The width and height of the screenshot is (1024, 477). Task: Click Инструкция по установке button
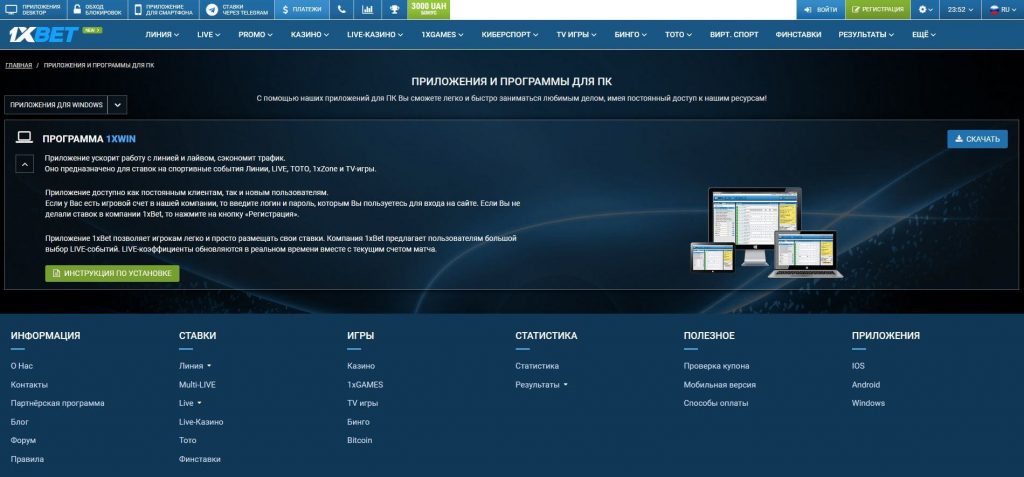coord(112,273)
